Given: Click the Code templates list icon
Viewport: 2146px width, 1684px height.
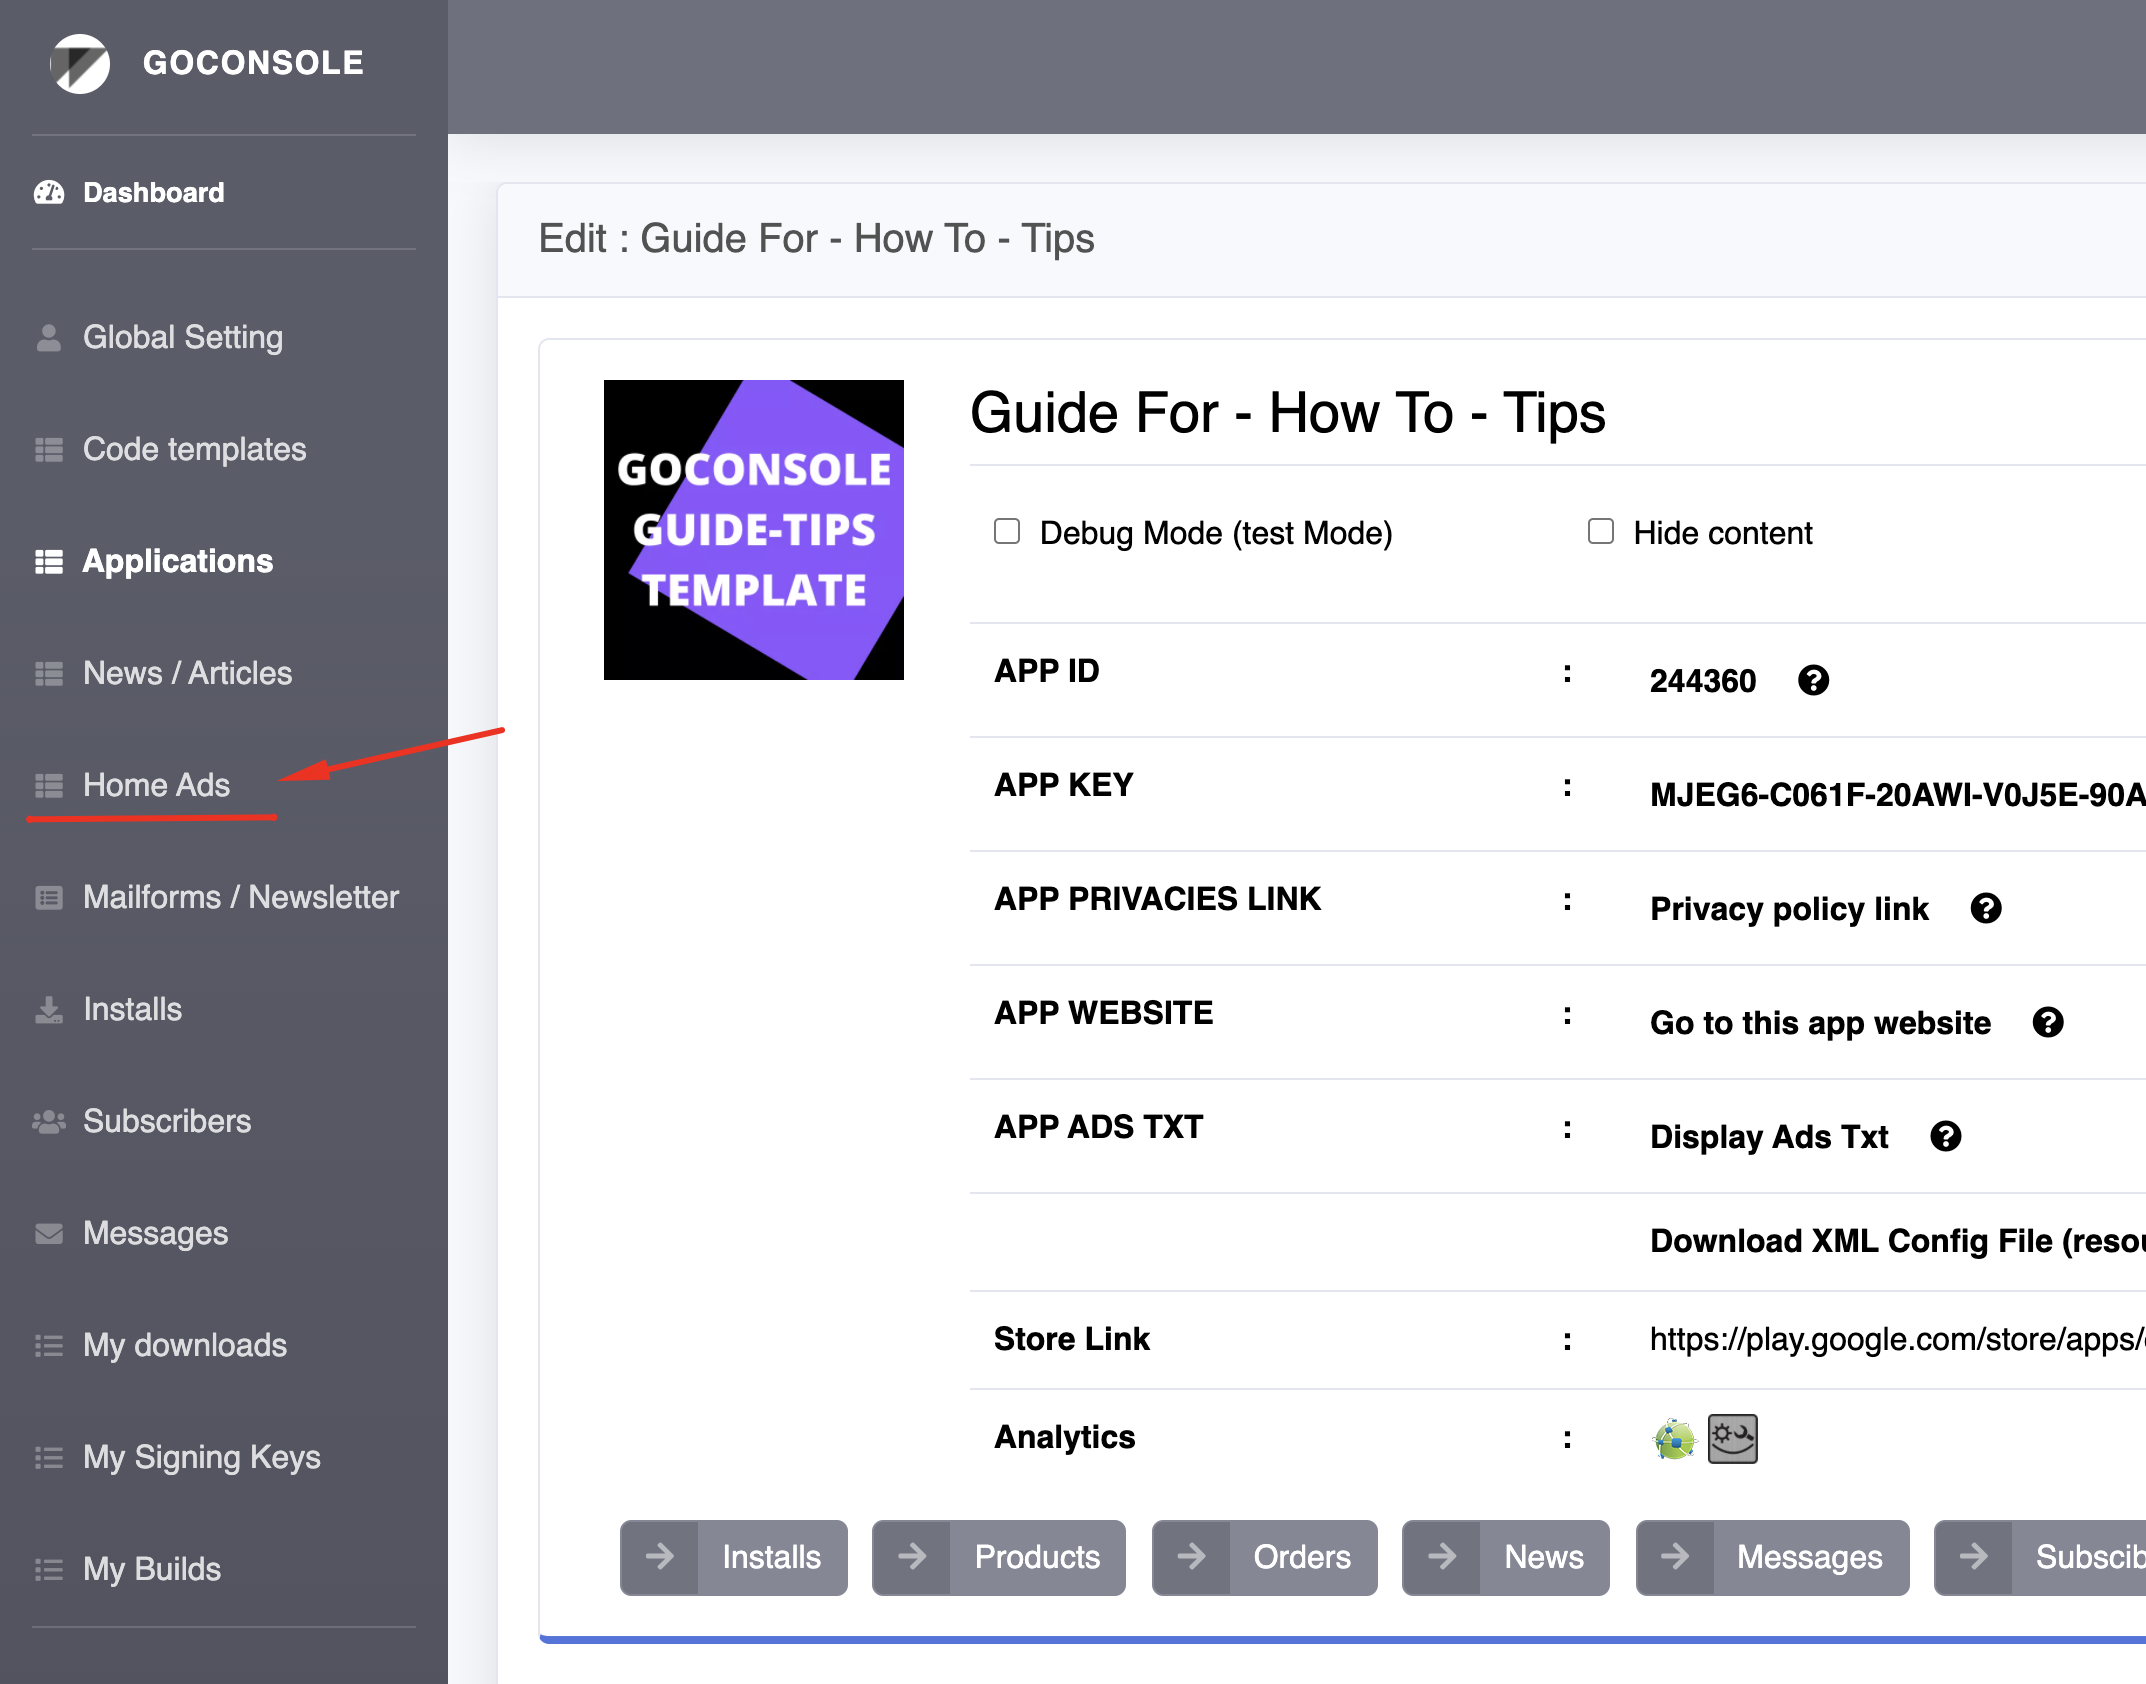Looking at the screenshot, I should [49, 449].
